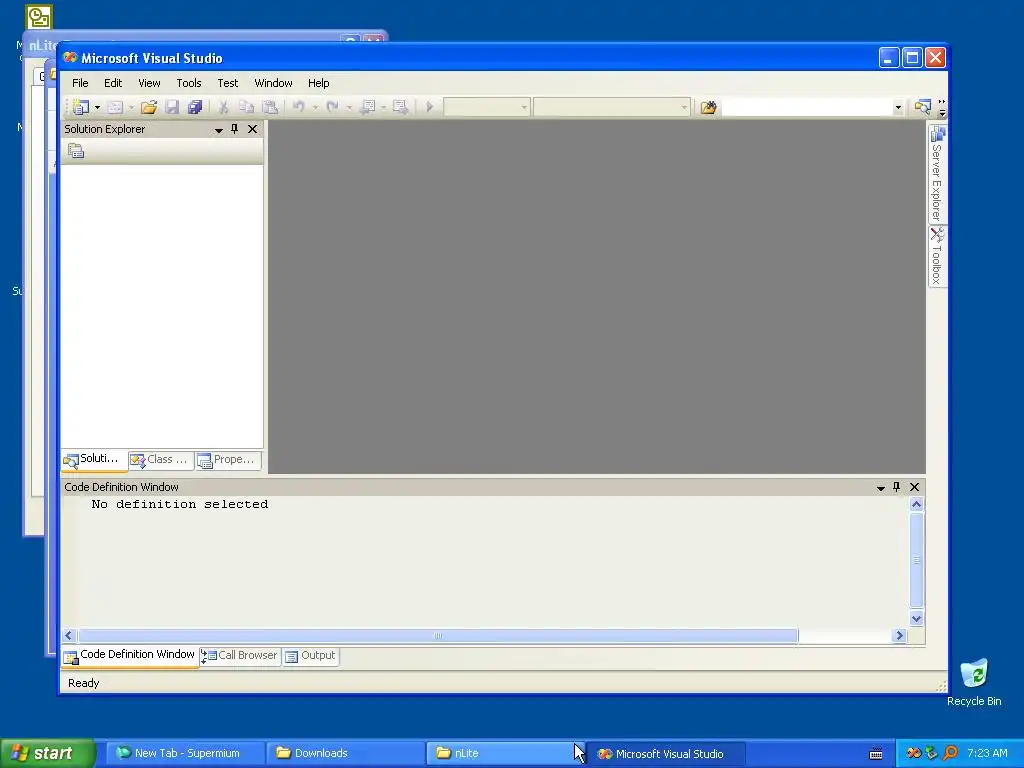Open the Solution Configurations combo box
1024x768 pixels.
(487, 106)
